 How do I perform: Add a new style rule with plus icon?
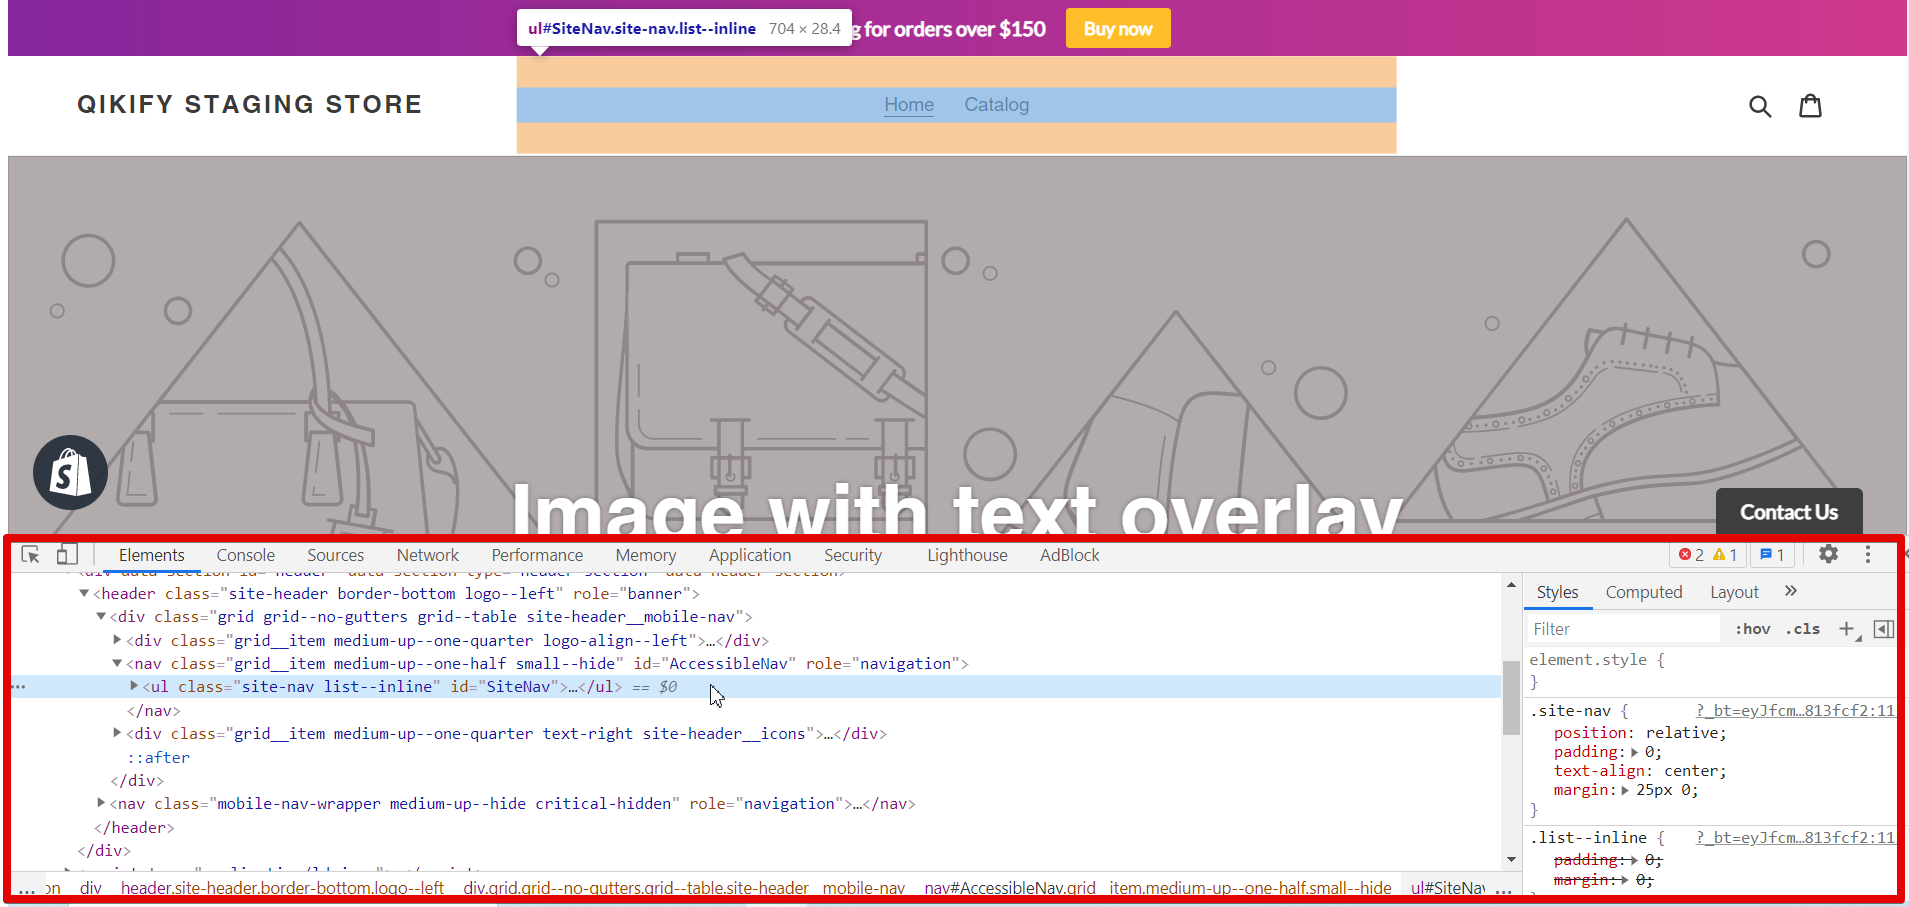click(x=1846, y=629)
